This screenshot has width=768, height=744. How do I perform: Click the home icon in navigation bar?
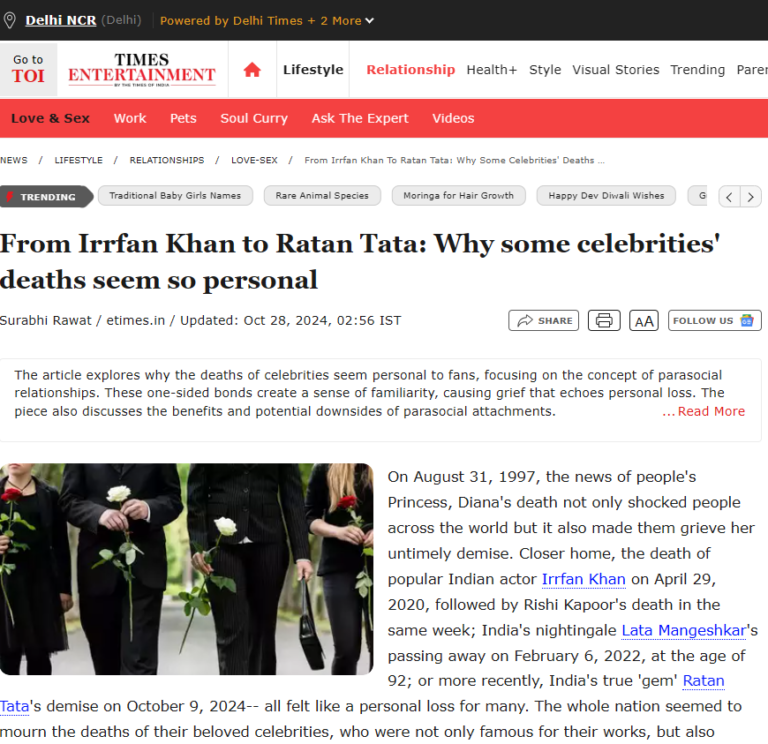252,70
